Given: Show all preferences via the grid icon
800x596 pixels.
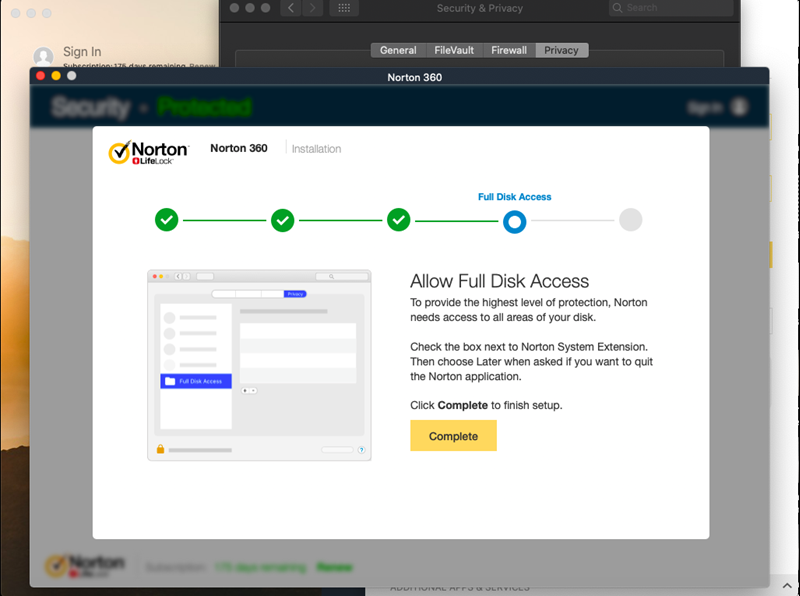Looking at the screenshot, I should pos(344,8).
